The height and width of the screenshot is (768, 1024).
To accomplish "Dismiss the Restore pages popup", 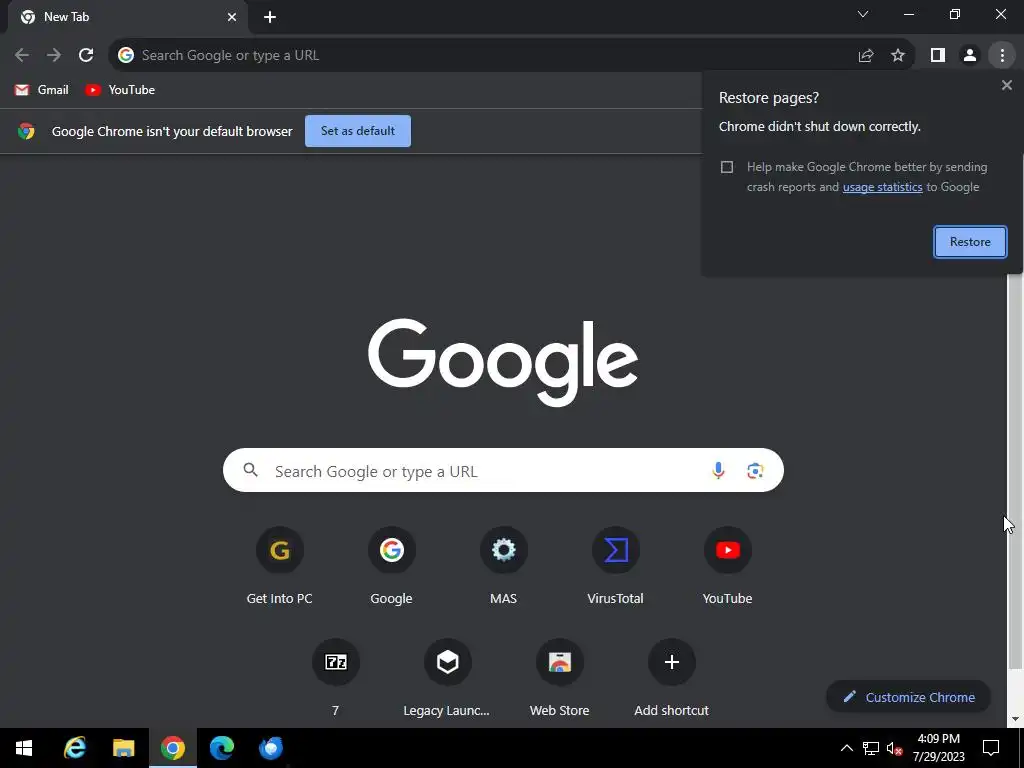I will coord(1006,85).
